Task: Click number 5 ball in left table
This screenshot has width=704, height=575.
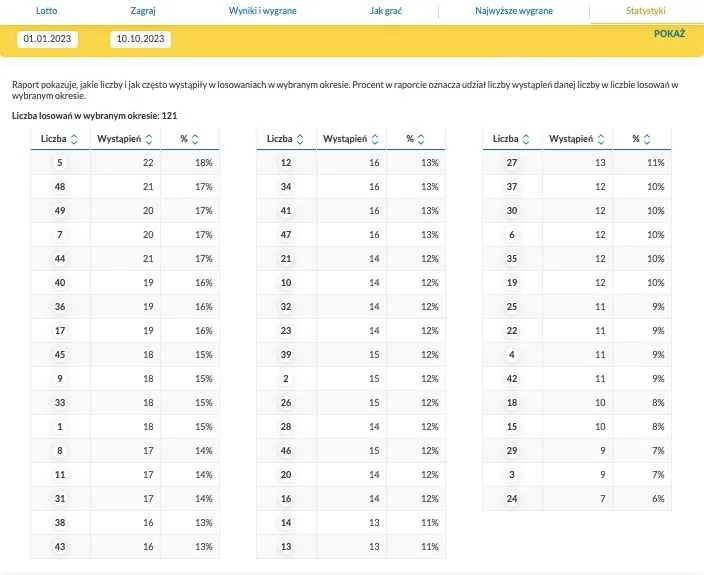Action: click(x=60, y=162)
